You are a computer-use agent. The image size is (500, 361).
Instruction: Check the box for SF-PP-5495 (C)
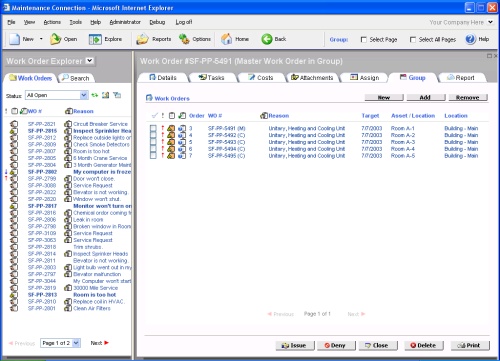153,156
